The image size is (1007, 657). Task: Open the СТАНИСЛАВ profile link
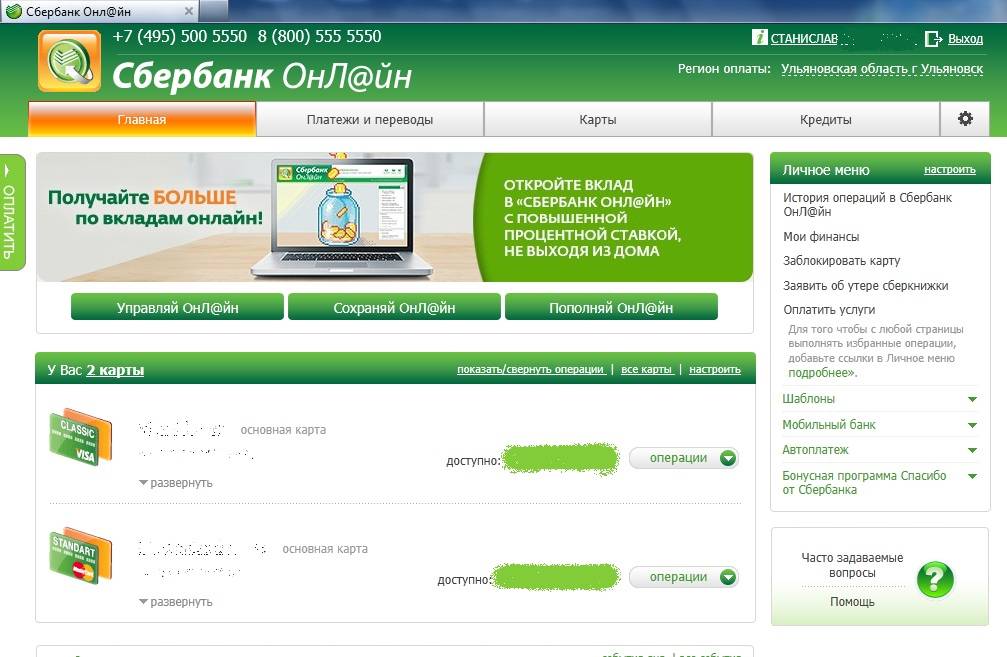804,39
